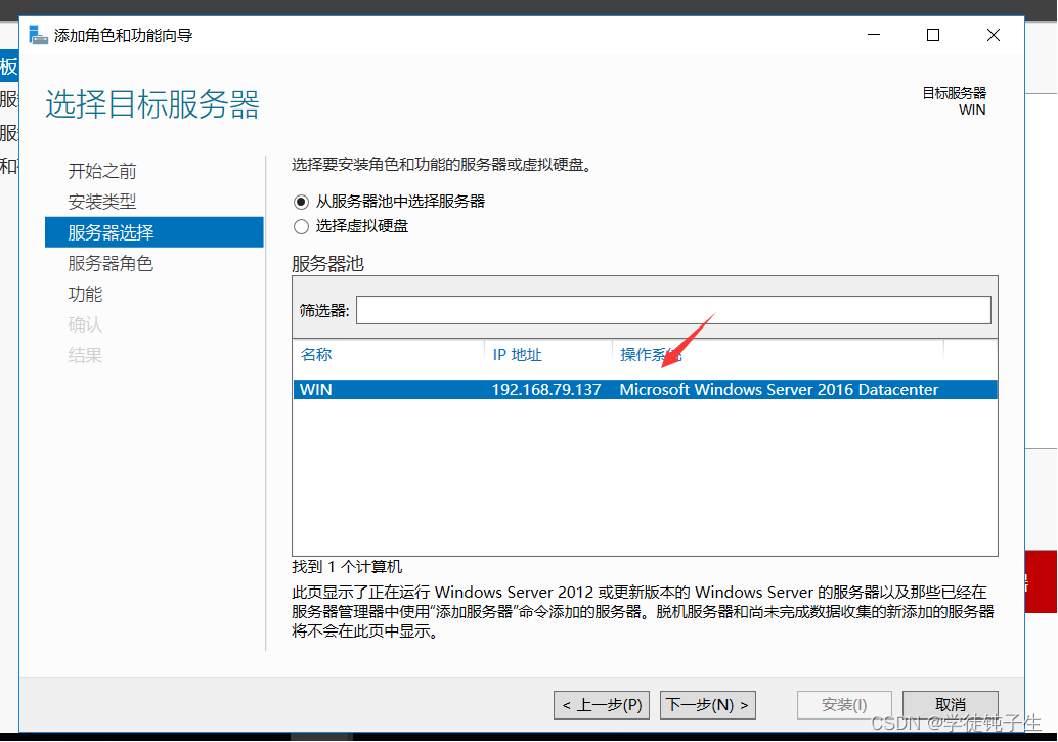Open the 安装类型 wizard step
1058x742 pixels.
(103, 202)
